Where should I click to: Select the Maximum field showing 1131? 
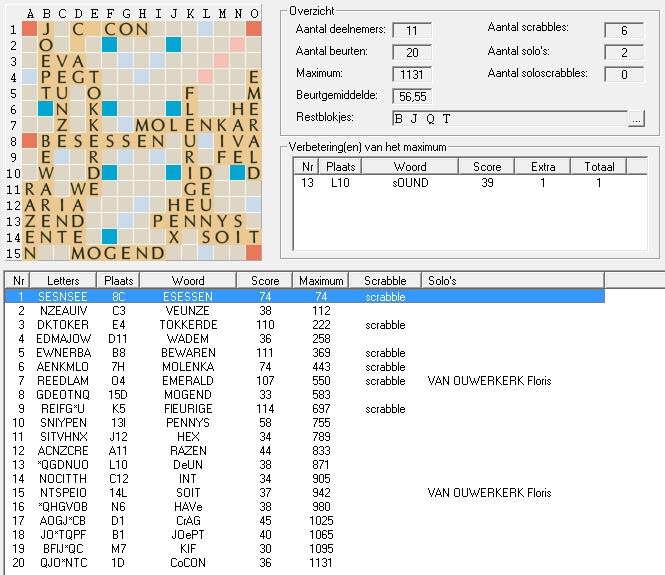pos(412,75)
